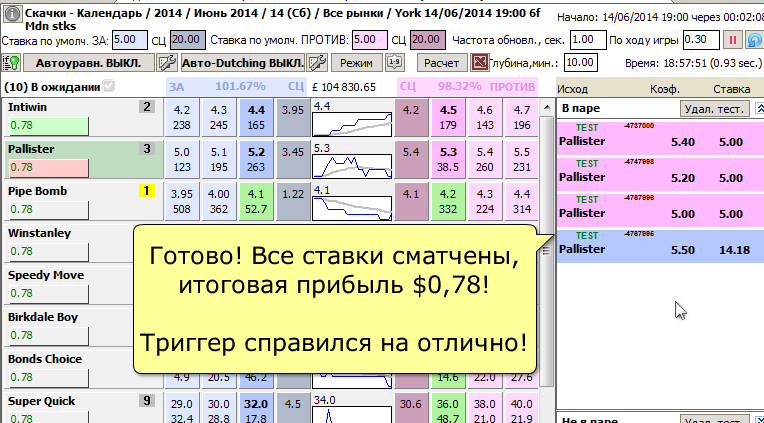Select runner Winstanley name
Viewport: 764px width, 423px height.
(x=39, y=233)
